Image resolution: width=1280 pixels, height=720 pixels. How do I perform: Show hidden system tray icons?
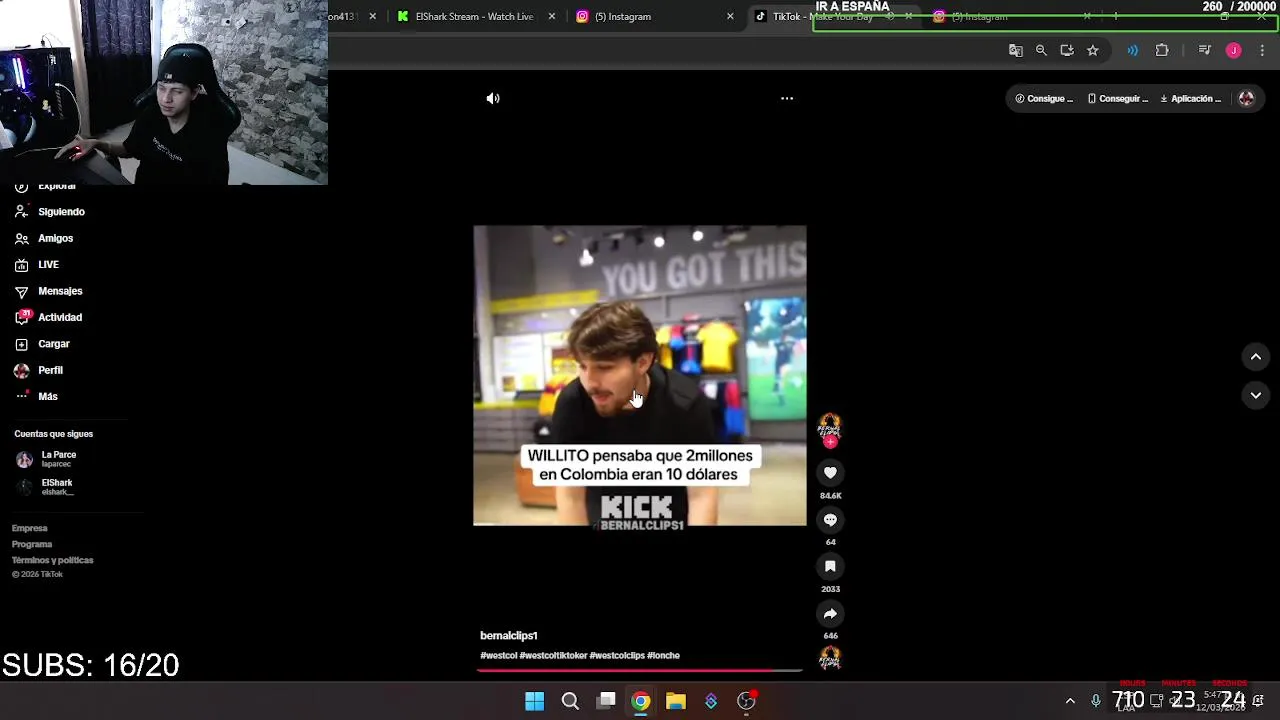click(1070, 701)
